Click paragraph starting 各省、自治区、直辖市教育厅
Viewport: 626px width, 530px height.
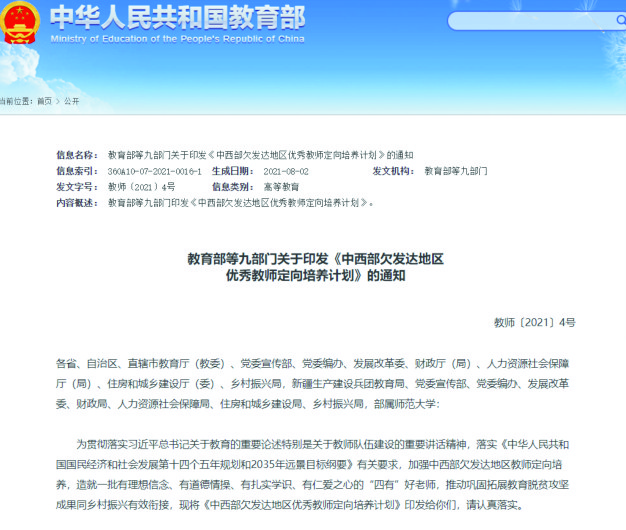pos(313,384)
